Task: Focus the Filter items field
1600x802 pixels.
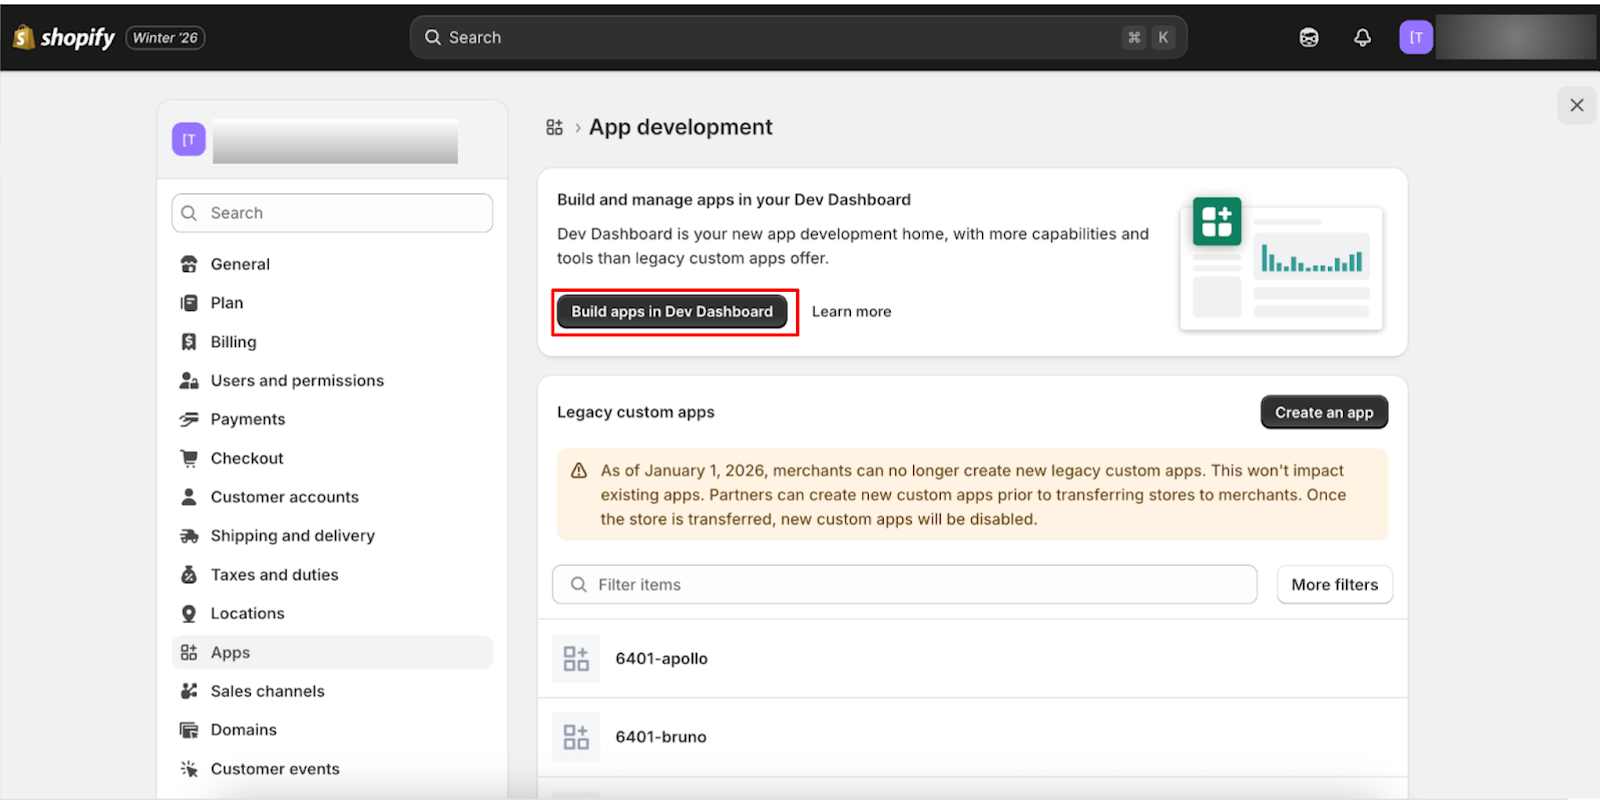Action: (905, 585)
